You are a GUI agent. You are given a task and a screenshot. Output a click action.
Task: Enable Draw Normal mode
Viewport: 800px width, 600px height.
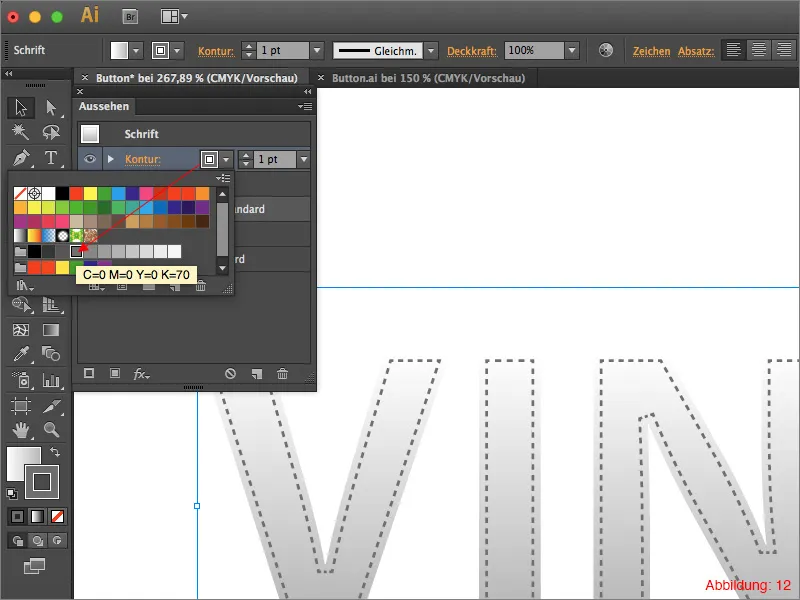[17, 541]
